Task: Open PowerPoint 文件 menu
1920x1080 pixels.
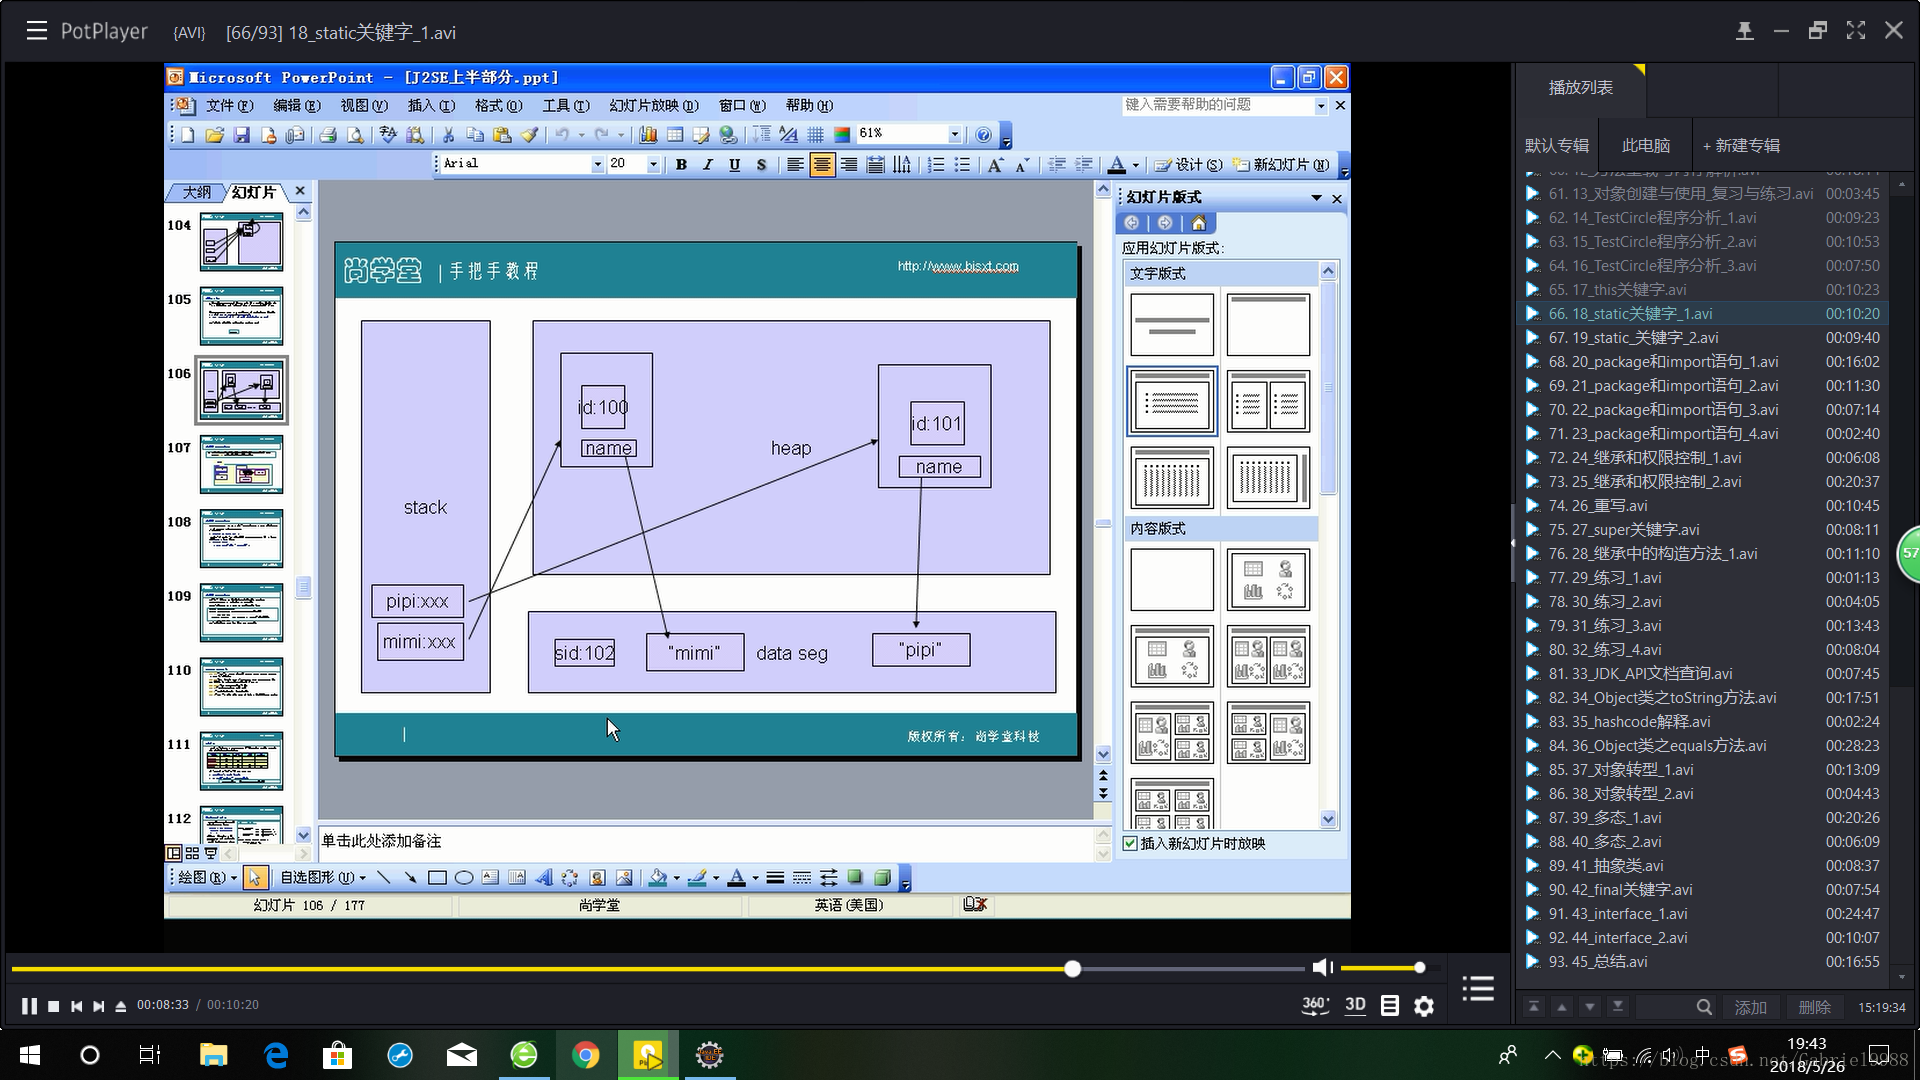Action: pos(229,106)
